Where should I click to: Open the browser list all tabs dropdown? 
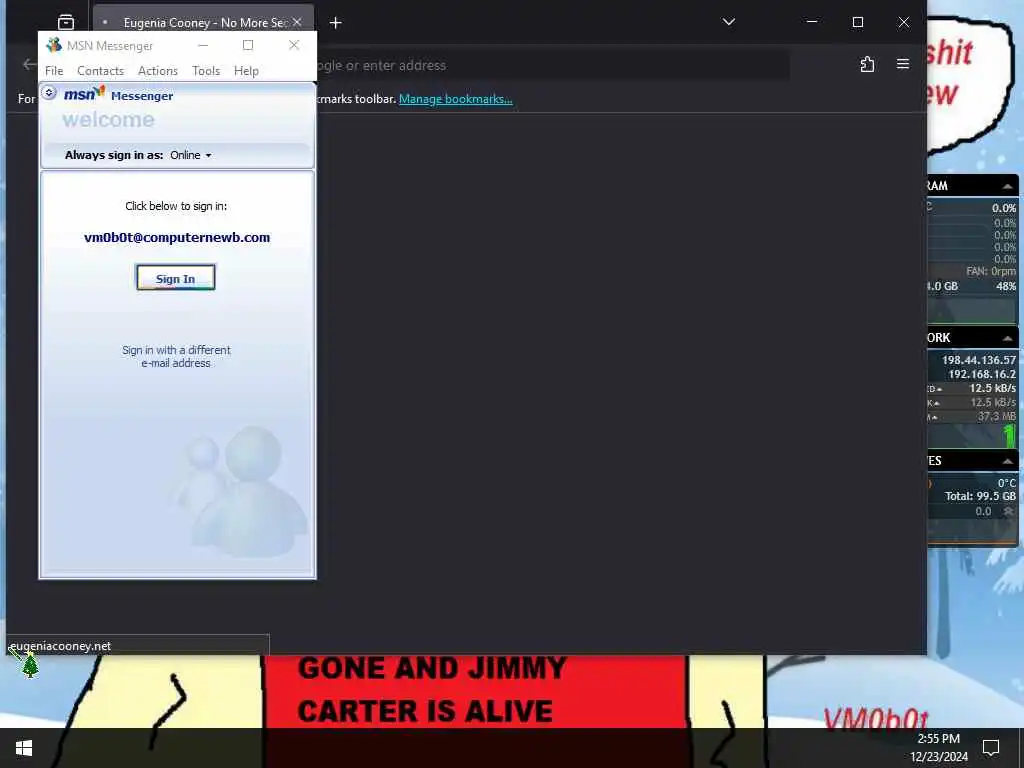point(729,22)
